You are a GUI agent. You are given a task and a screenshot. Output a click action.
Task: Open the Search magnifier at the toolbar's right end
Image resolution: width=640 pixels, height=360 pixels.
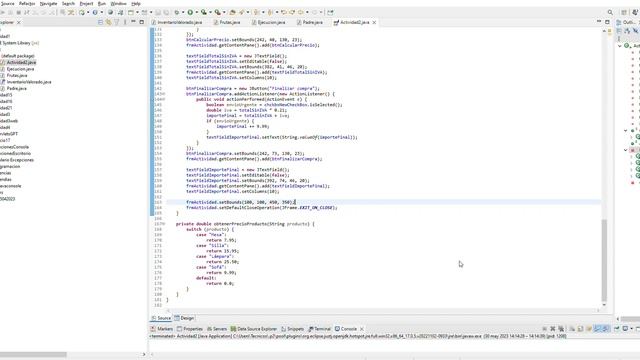click(x=610, y=12)
